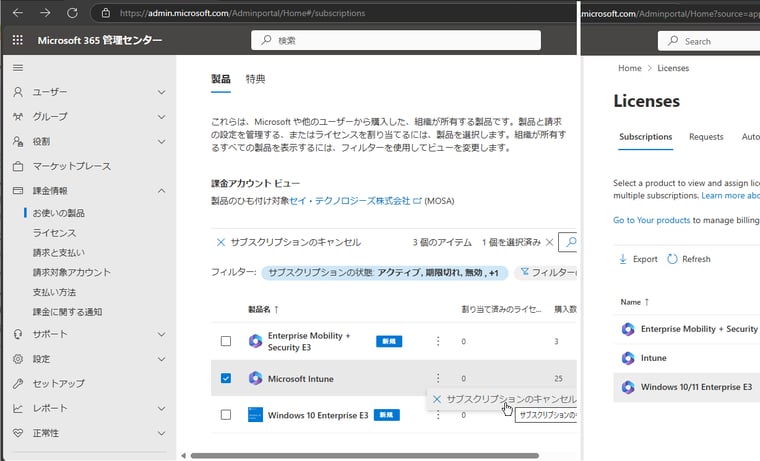Clear selection X next to 1 個を選択済み
The image size is (760, 461).
pyautogui.click(x=549, y=242)
